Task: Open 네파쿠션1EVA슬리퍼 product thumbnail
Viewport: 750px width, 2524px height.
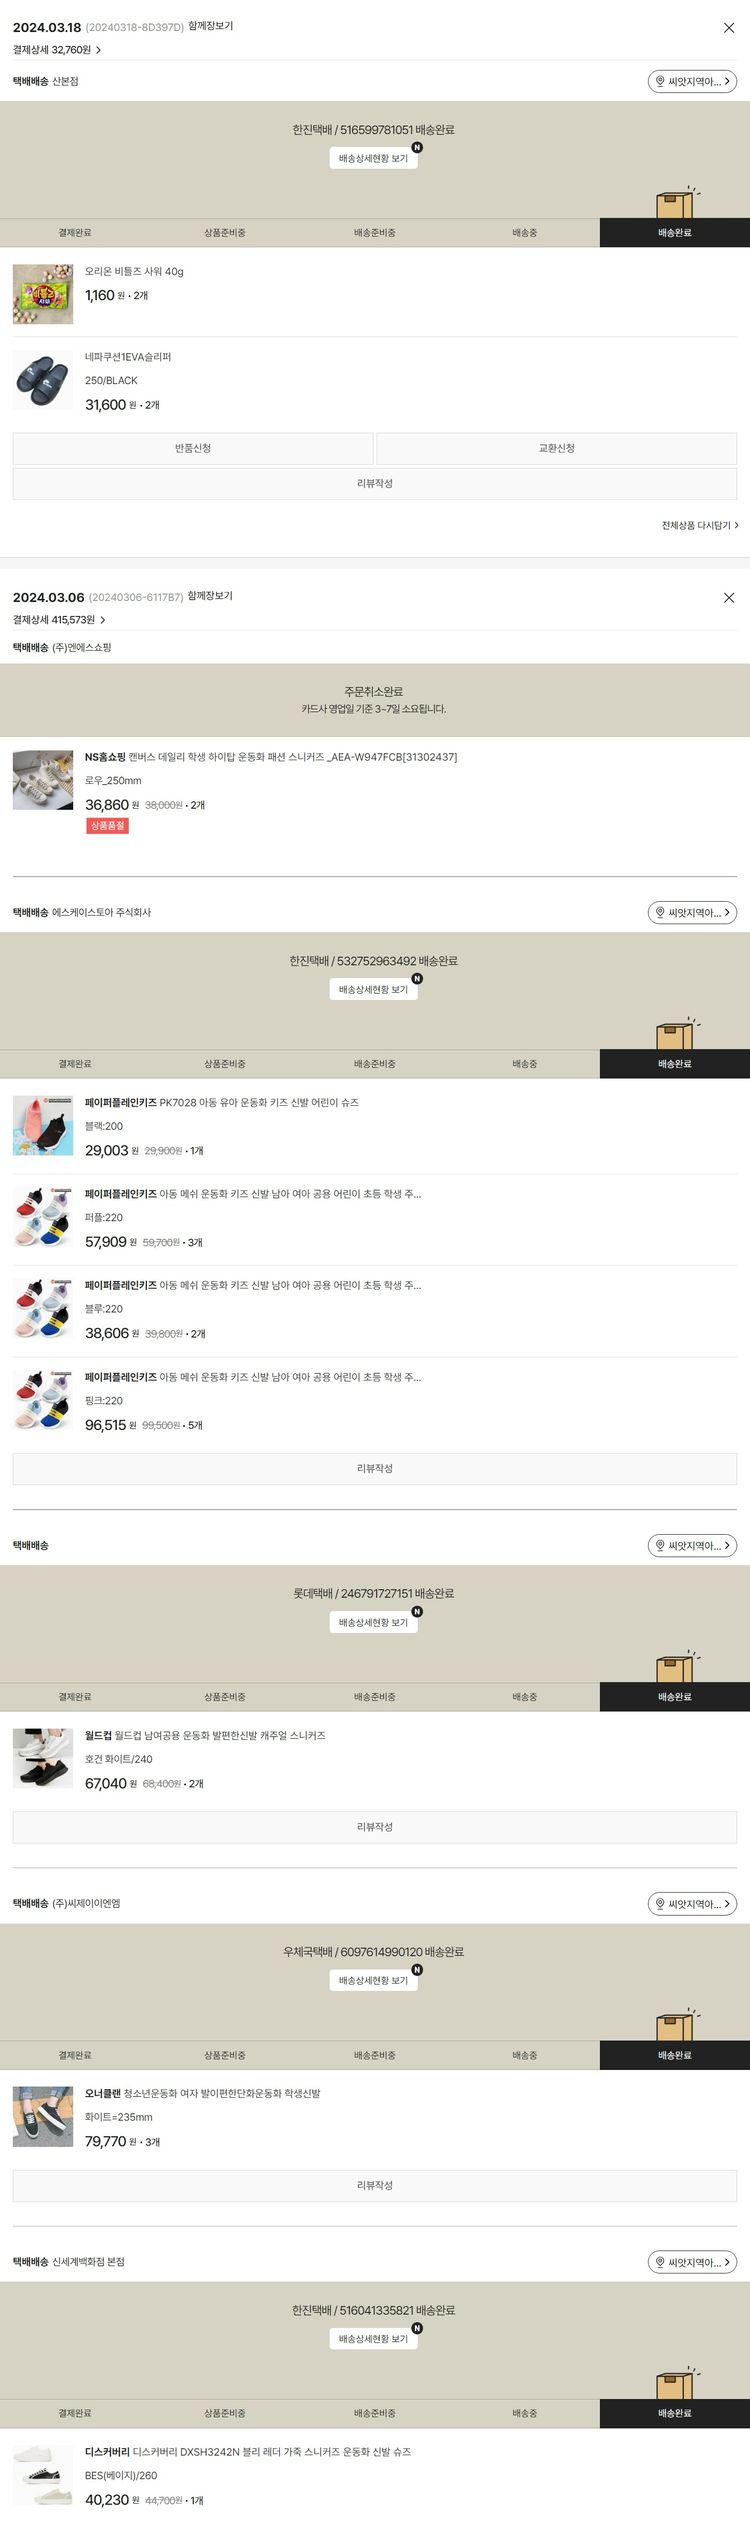Action: click(x=43, y=380)
